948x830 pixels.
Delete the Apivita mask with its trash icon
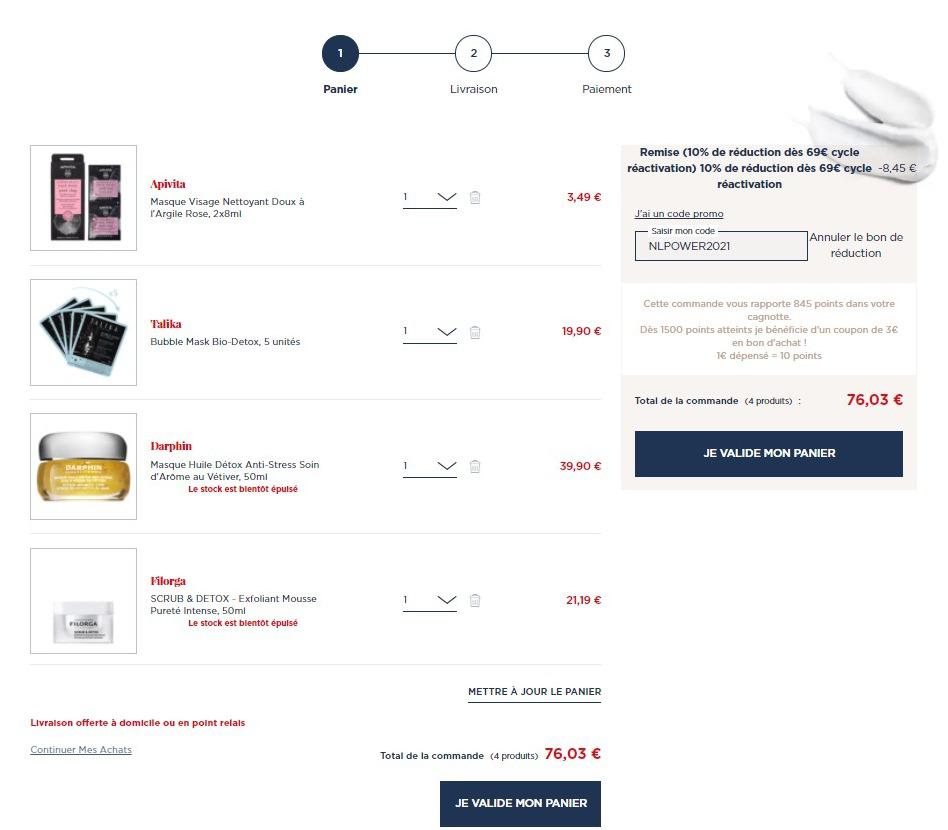click(x=475, y=197)
